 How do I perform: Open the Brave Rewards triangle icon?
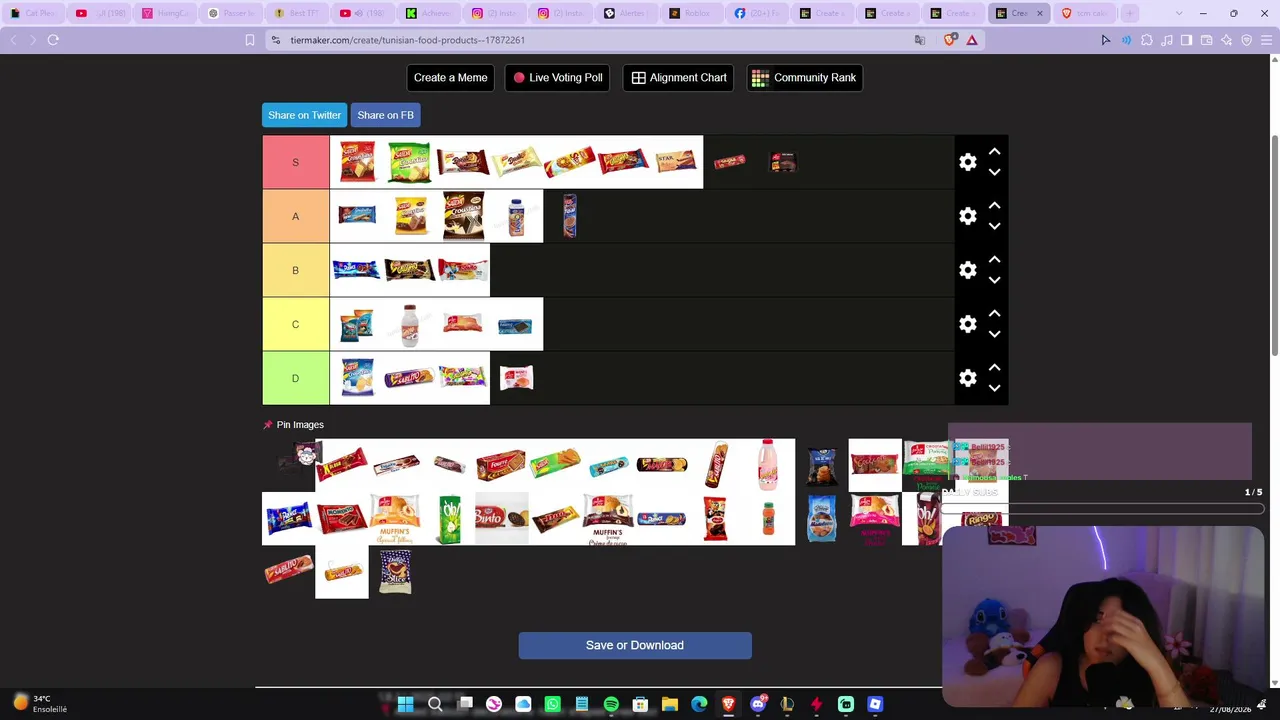tap(971, 40)
